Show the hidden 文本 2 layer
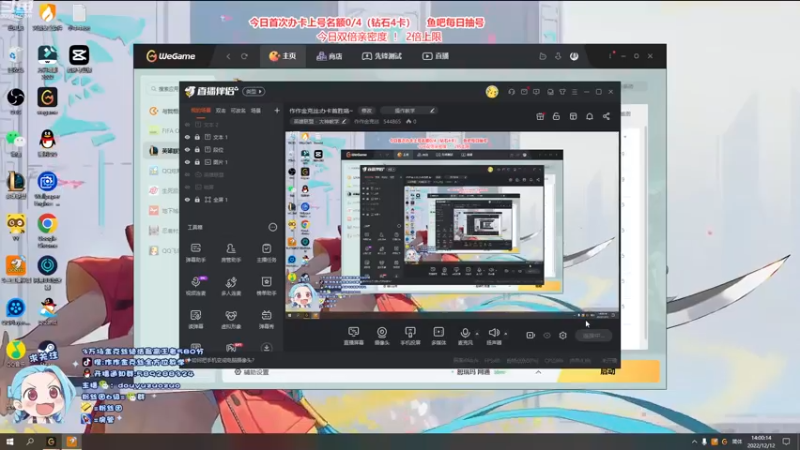The image size is (800, 450). [187, 124]
